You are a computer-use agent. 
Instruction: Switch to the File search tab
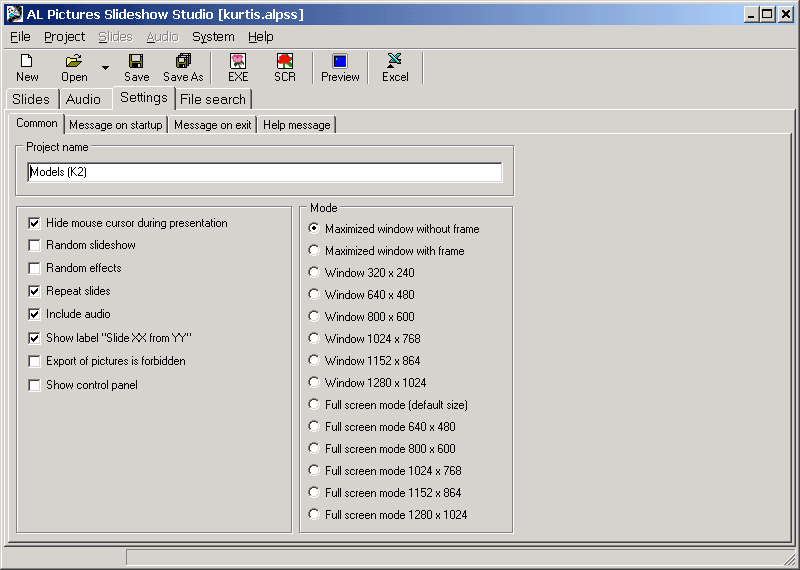coord(212,99)
